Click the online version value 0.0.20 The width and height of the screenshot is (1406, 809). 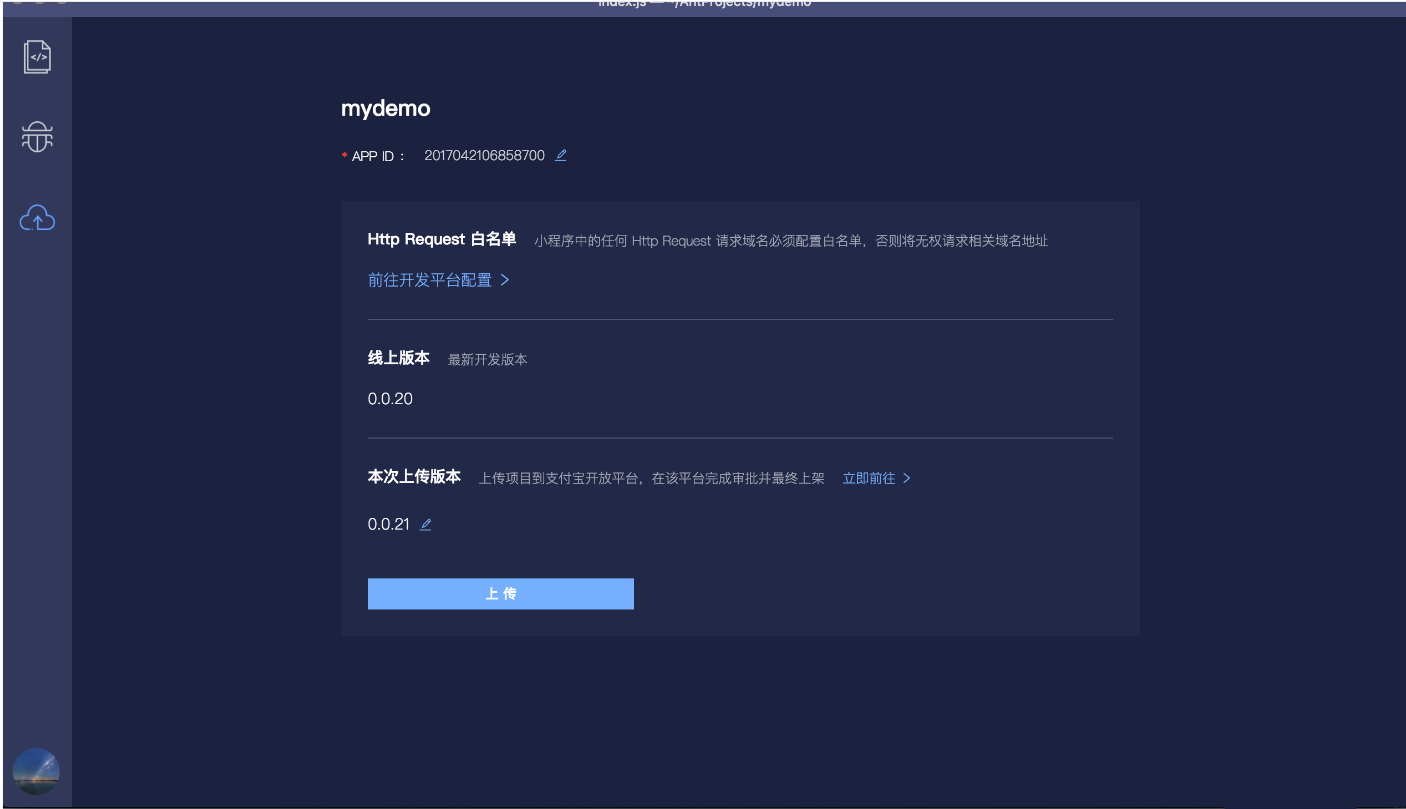coord(390,399)
